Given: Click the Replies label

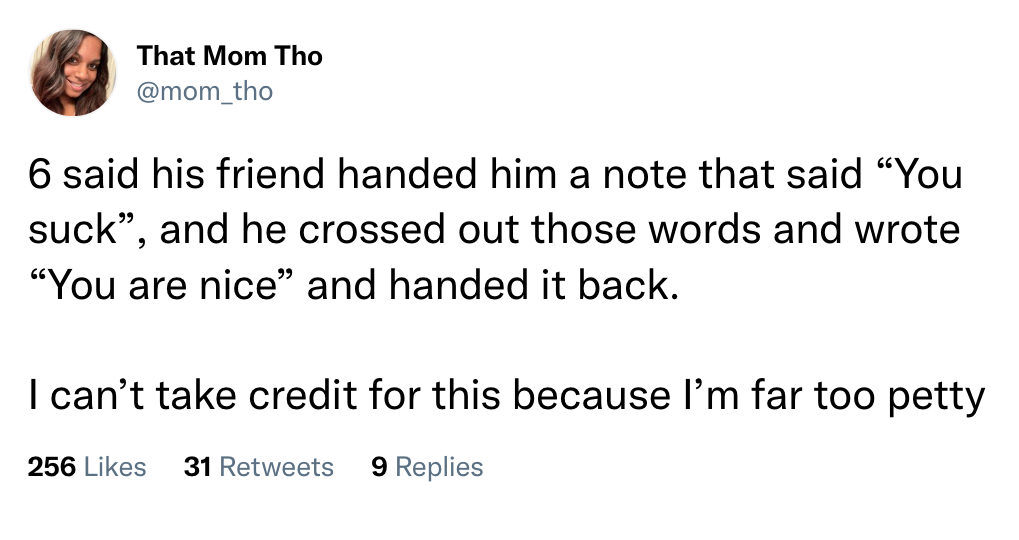Looking at the screenshot, I should coord(439,467).
